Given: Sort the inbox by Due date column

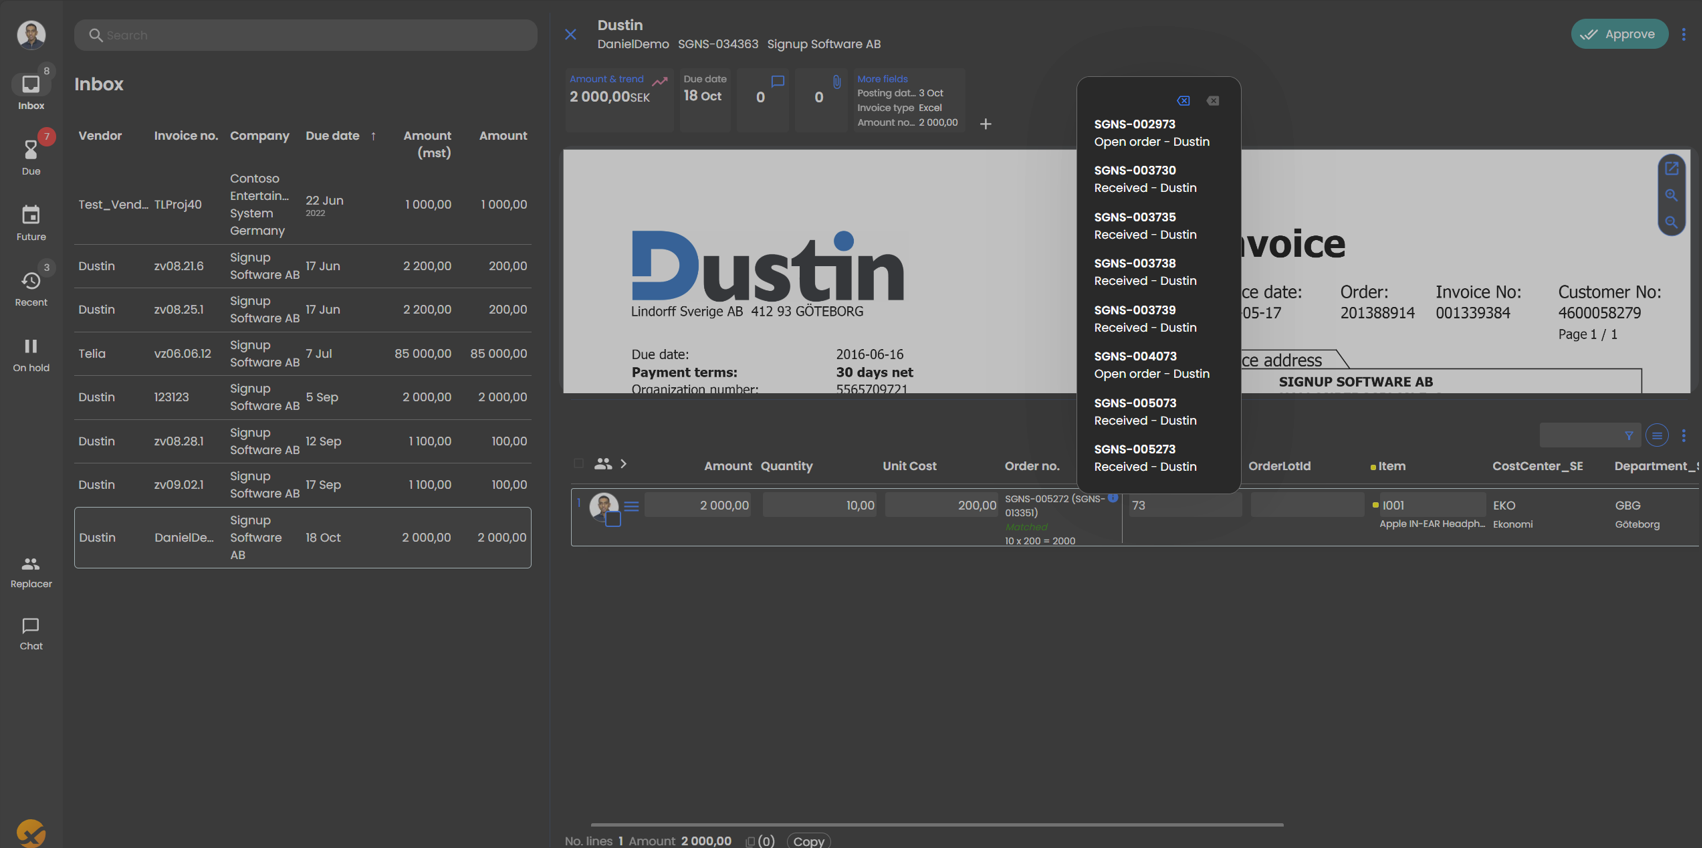Looking at the screenshot, I should (333, 136).
